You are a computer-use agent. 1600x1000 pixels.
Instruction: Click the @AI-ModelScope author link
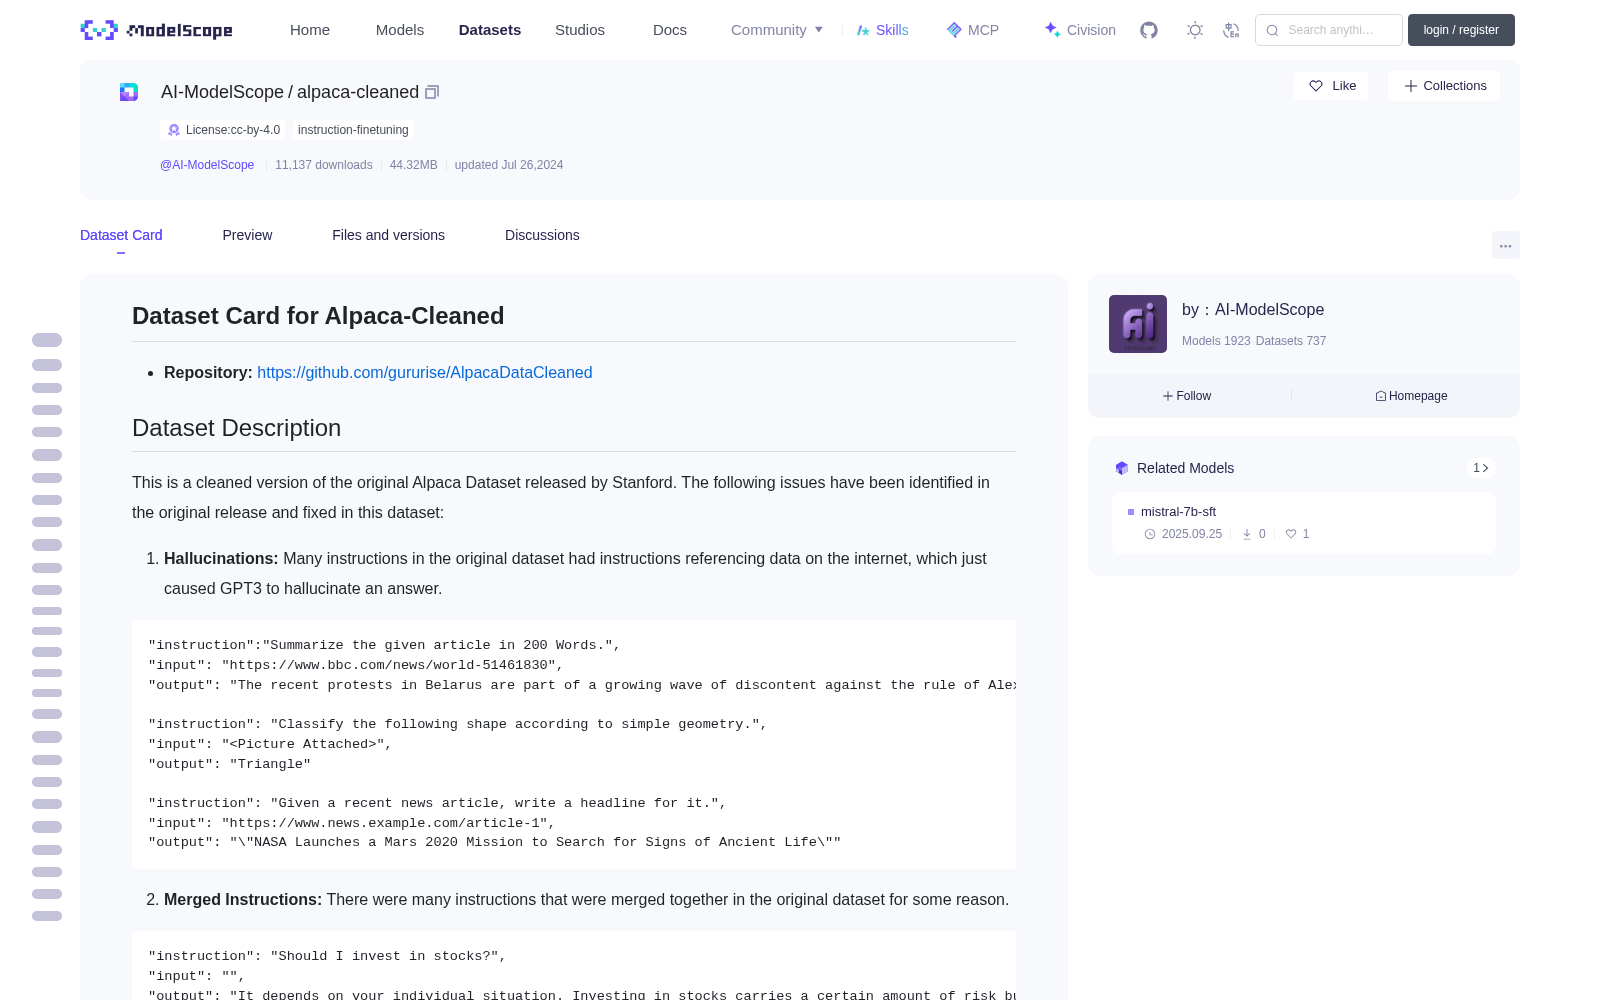[207, 165]
